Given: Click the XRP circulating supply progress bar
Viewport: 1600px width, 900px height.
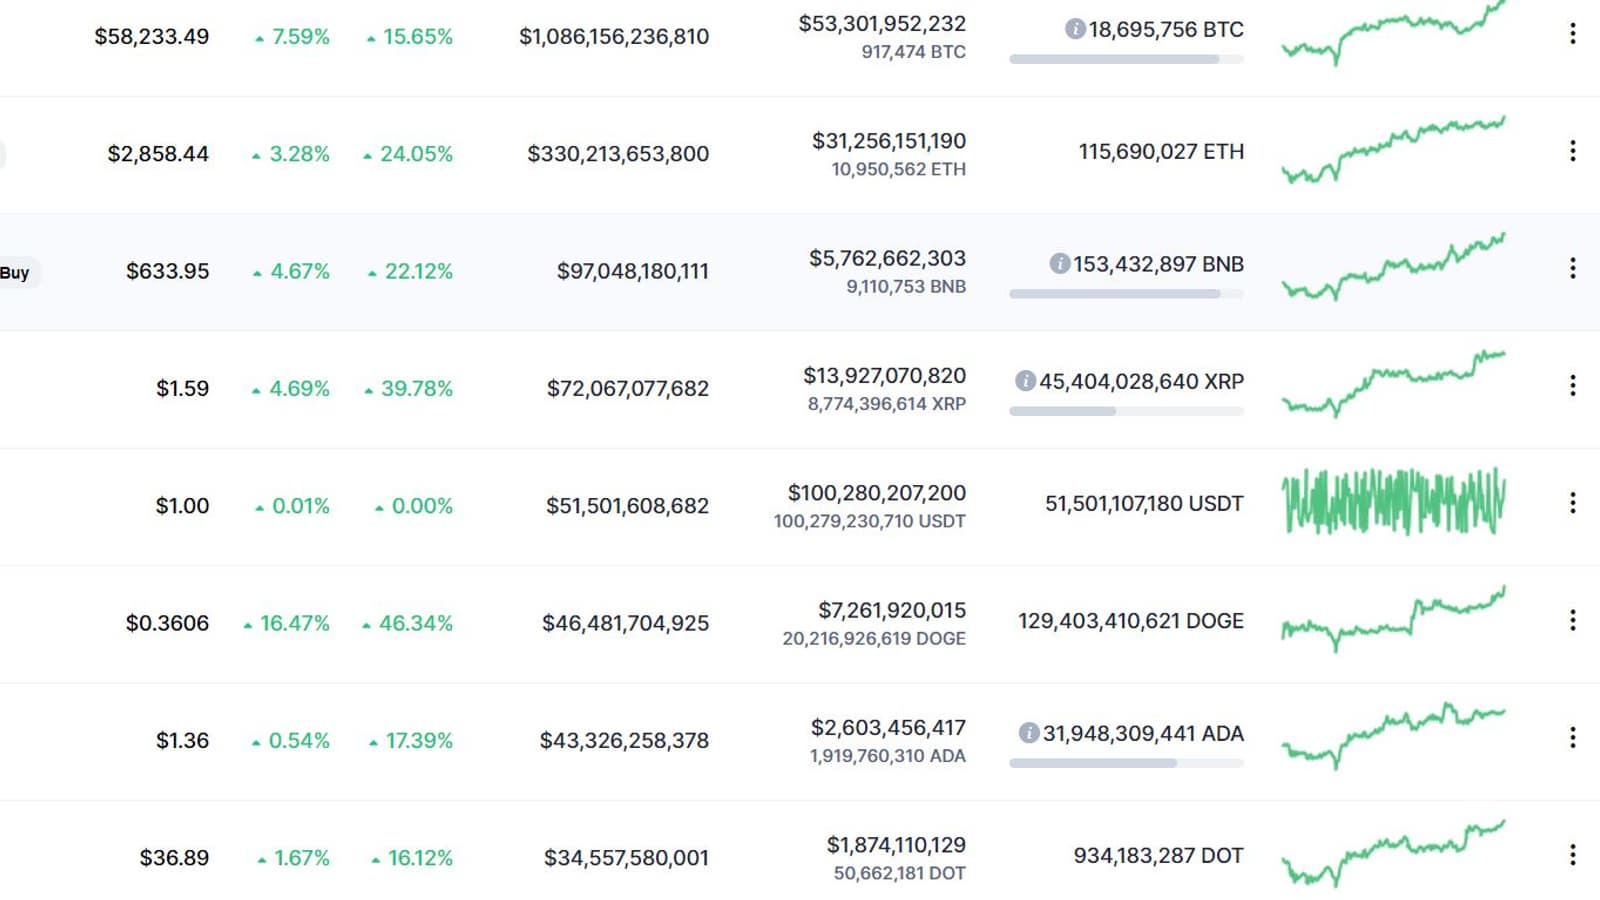Looking at the screenshot, I should [x=1126, y=411].
